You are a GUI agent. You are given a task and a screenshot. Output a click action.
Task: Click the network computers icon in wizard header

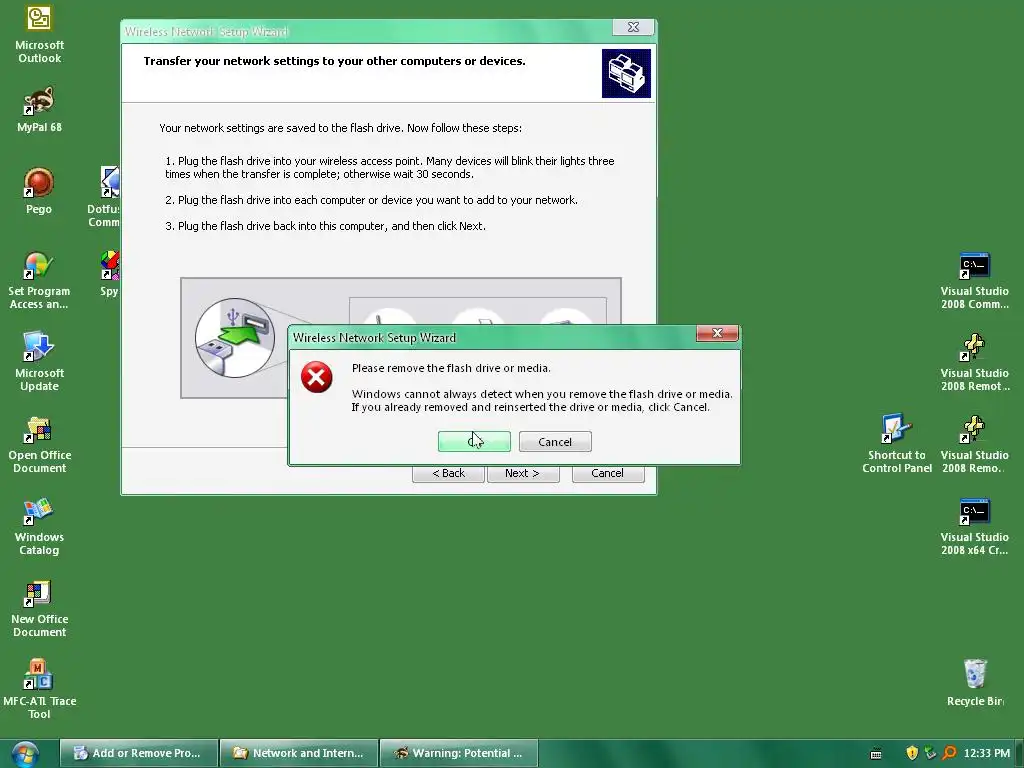click(626, 73)
